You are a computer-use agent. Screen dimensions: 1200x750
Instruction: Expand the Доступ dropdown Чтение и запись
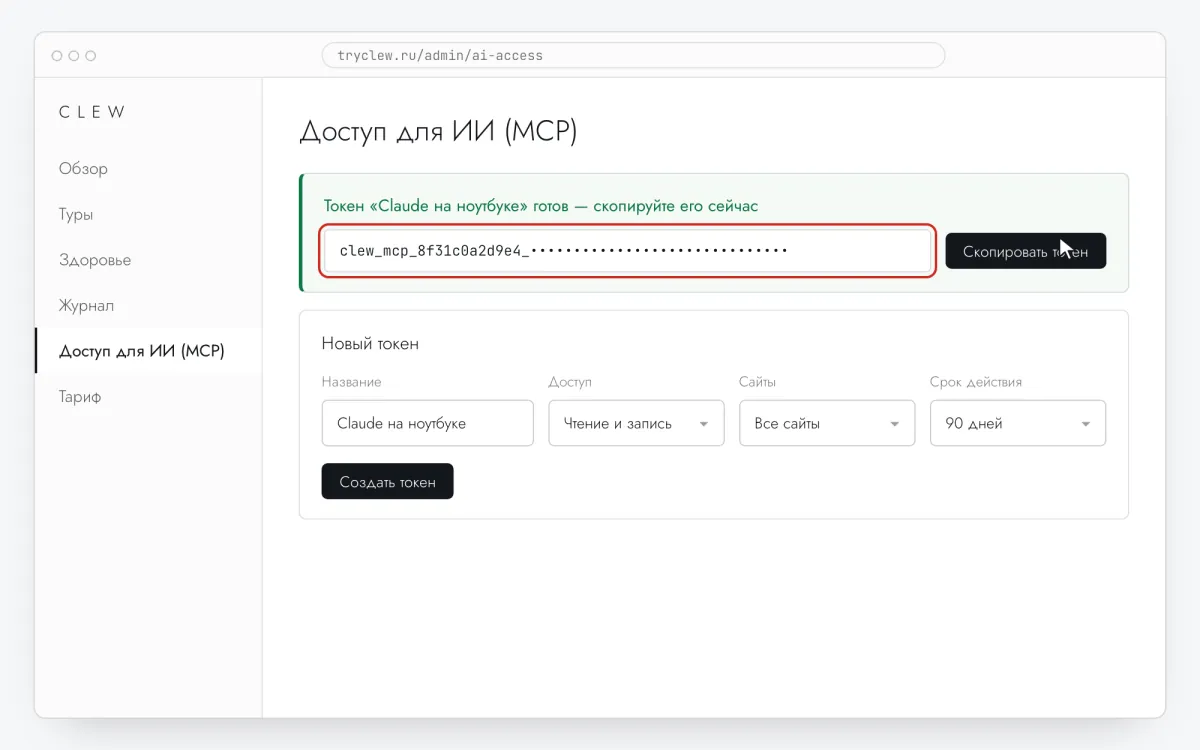pos(636,423)
